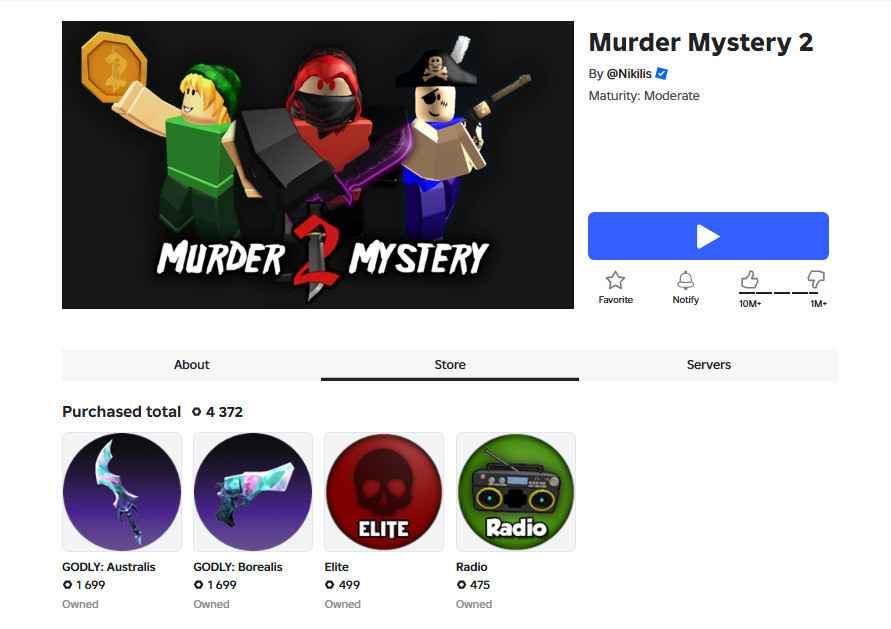
Task: Click the Murder Mystery 2 game banner image
Action: [x=318, y=165]
